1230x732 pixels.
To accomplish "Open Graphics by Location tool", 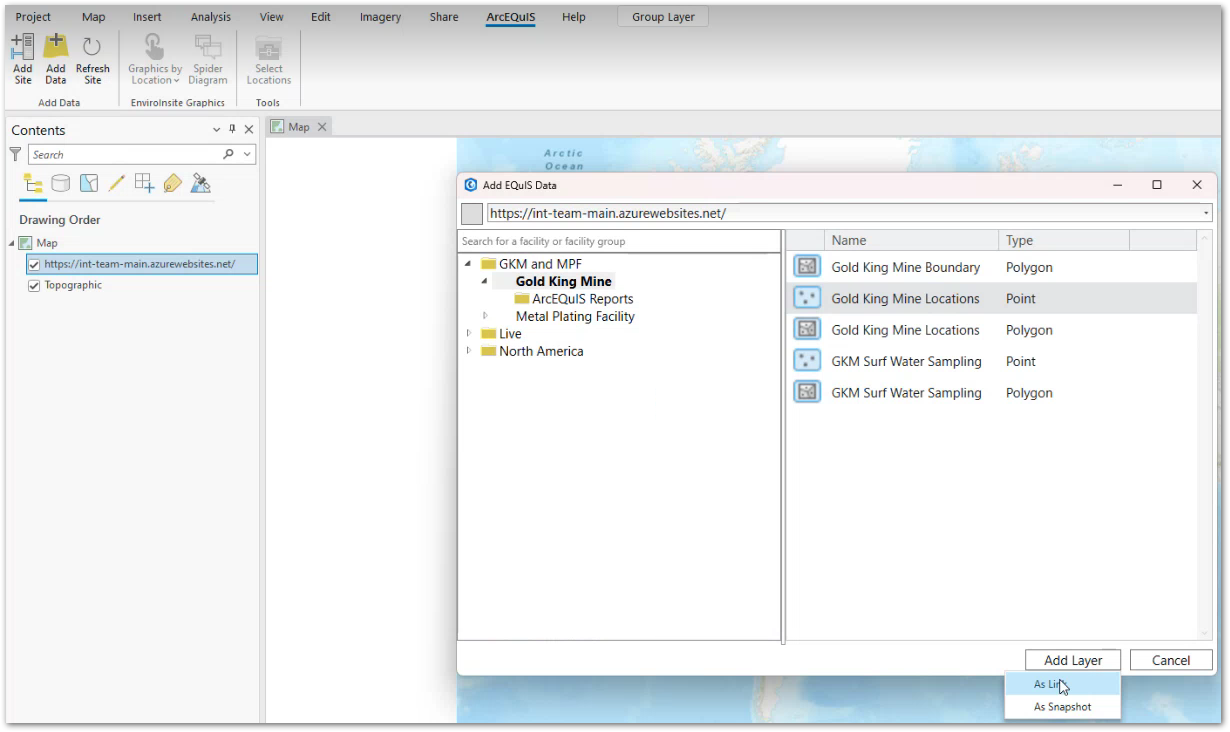I will (x=155, y=59).
